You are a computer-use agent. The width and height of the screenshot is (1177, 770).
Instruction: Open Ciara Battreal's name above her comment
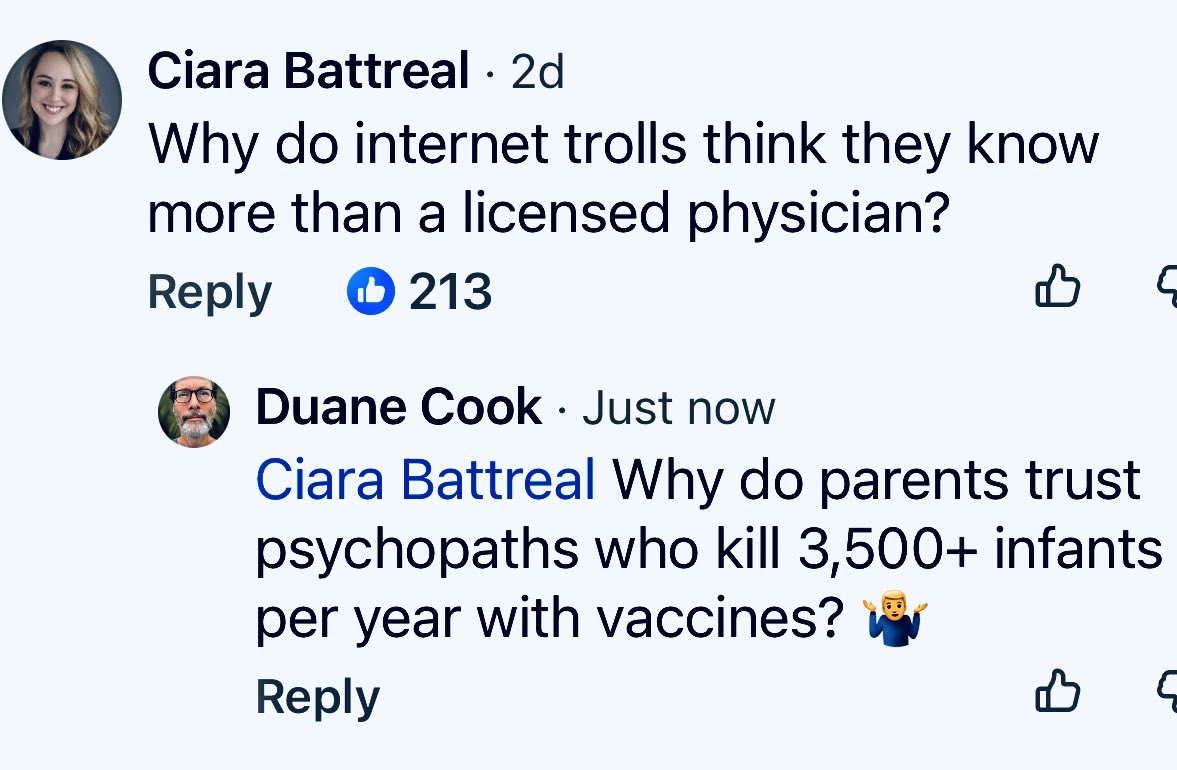(x=308, y=72)
